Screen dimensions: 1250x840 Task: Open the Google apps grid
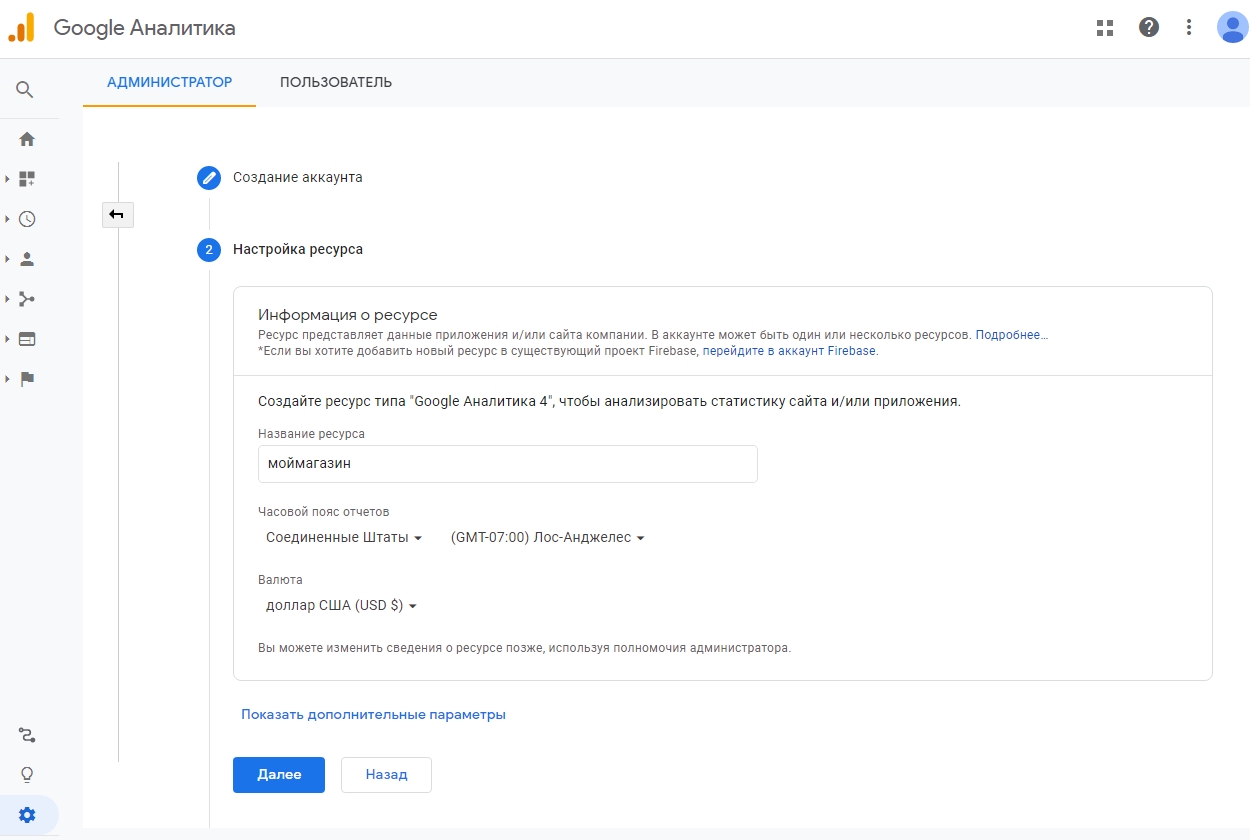(x=1105, y=28)
